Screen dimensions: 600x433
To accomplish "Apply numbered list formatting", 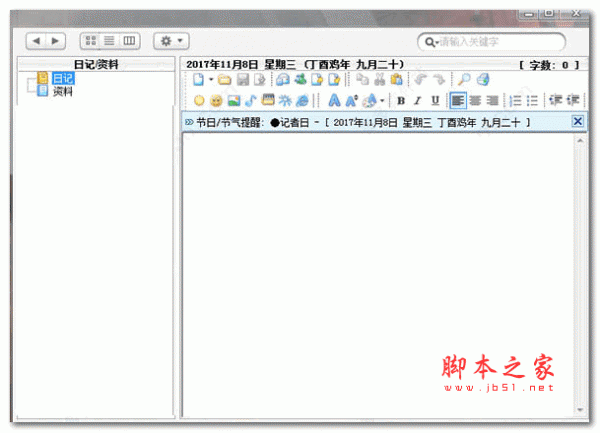I will click(515, 101).
